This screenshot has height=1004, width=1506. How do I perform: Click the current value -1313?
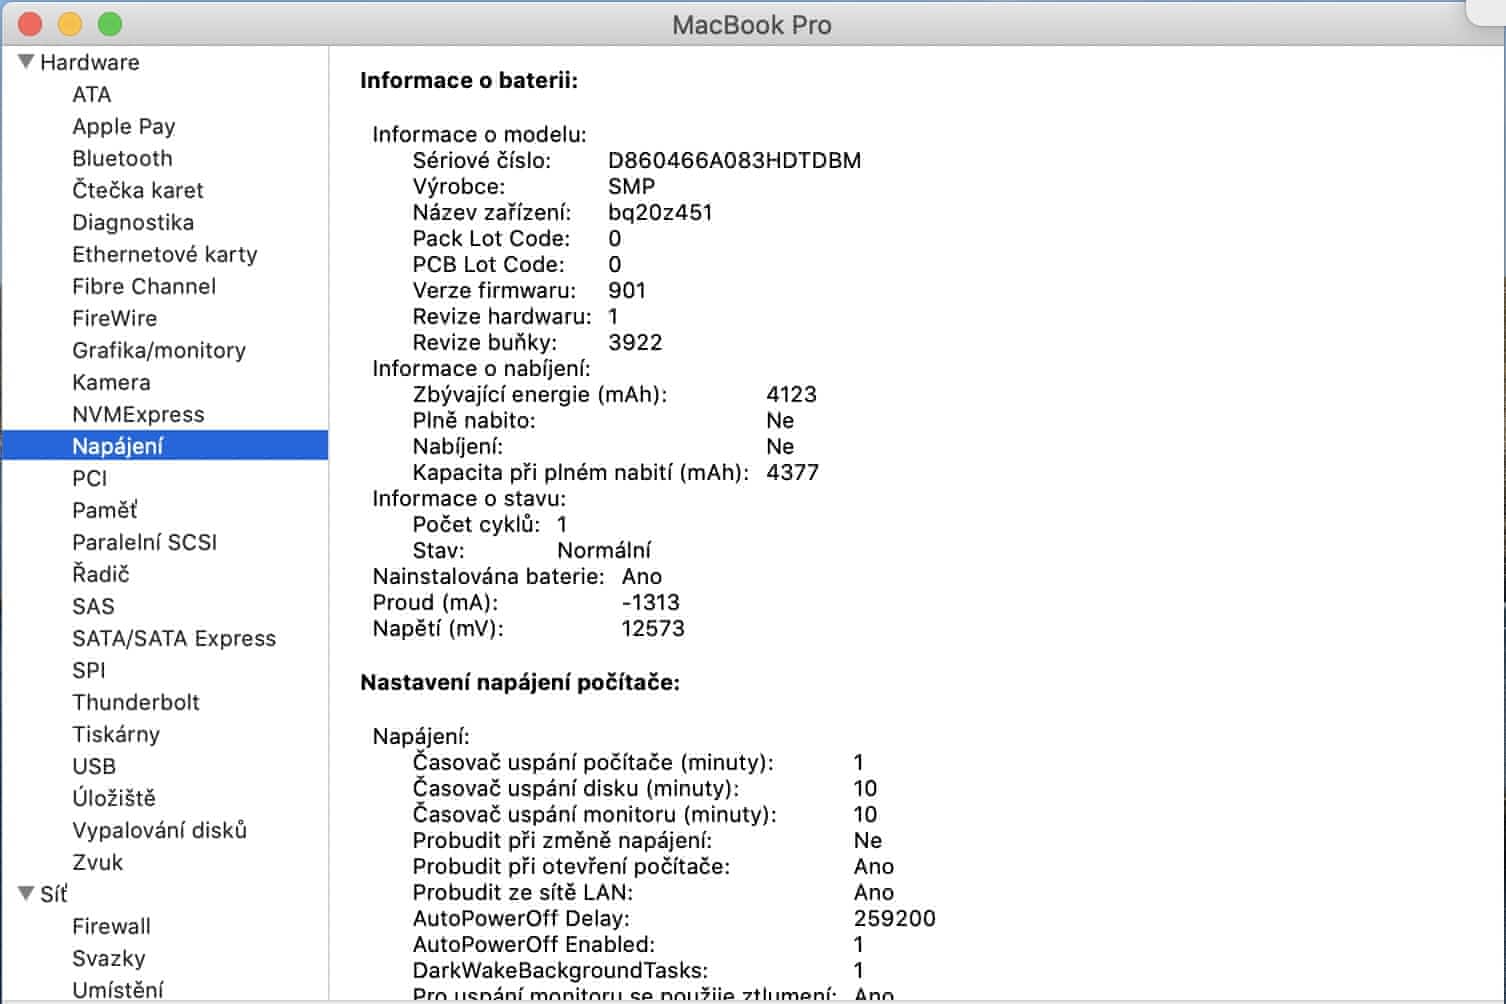(x=651, y=602)
